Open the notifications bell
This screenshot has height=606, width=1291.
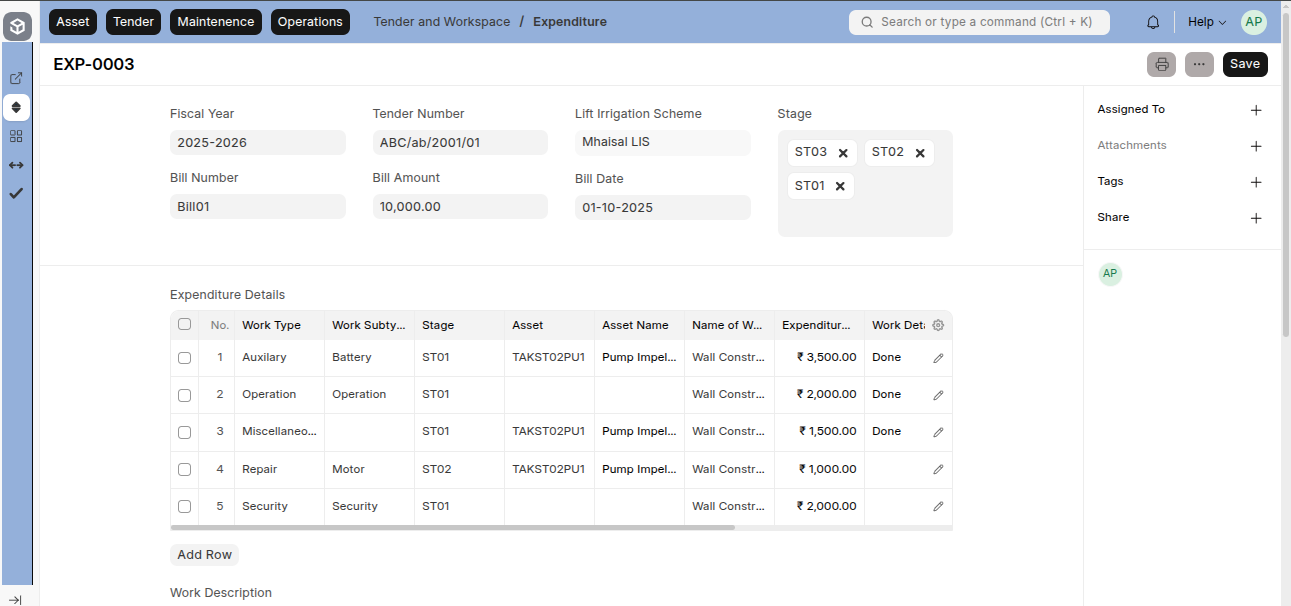pyautogui.click(x=1153, y=22)
